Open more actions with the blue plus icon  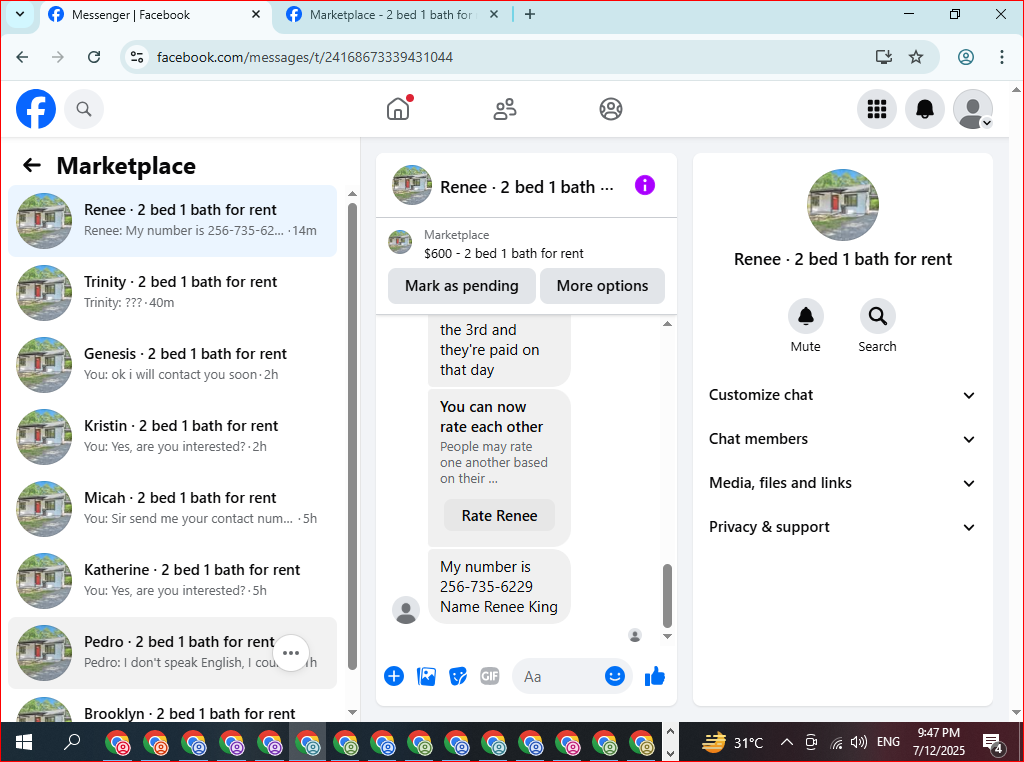tap(394, 676)
